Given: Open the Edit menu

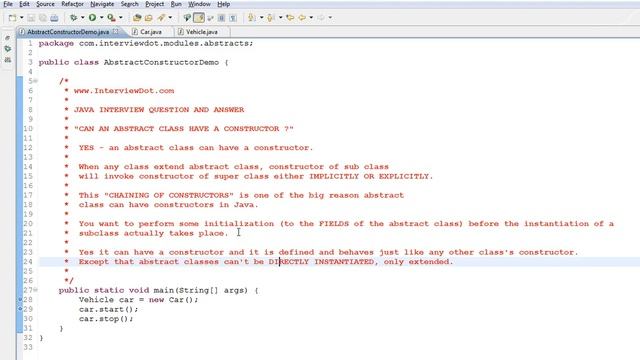Looking at the screenshot, I should [x=24, y=4].
